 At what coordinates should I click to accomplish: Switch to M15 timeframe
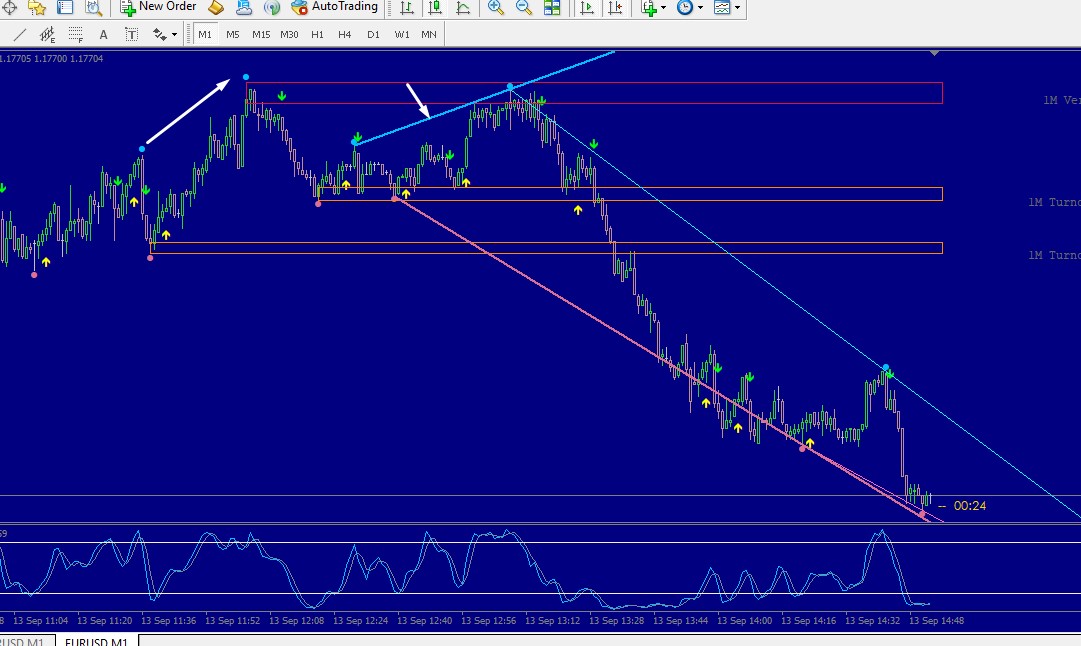pyautogui.click(x=261, y=34)
